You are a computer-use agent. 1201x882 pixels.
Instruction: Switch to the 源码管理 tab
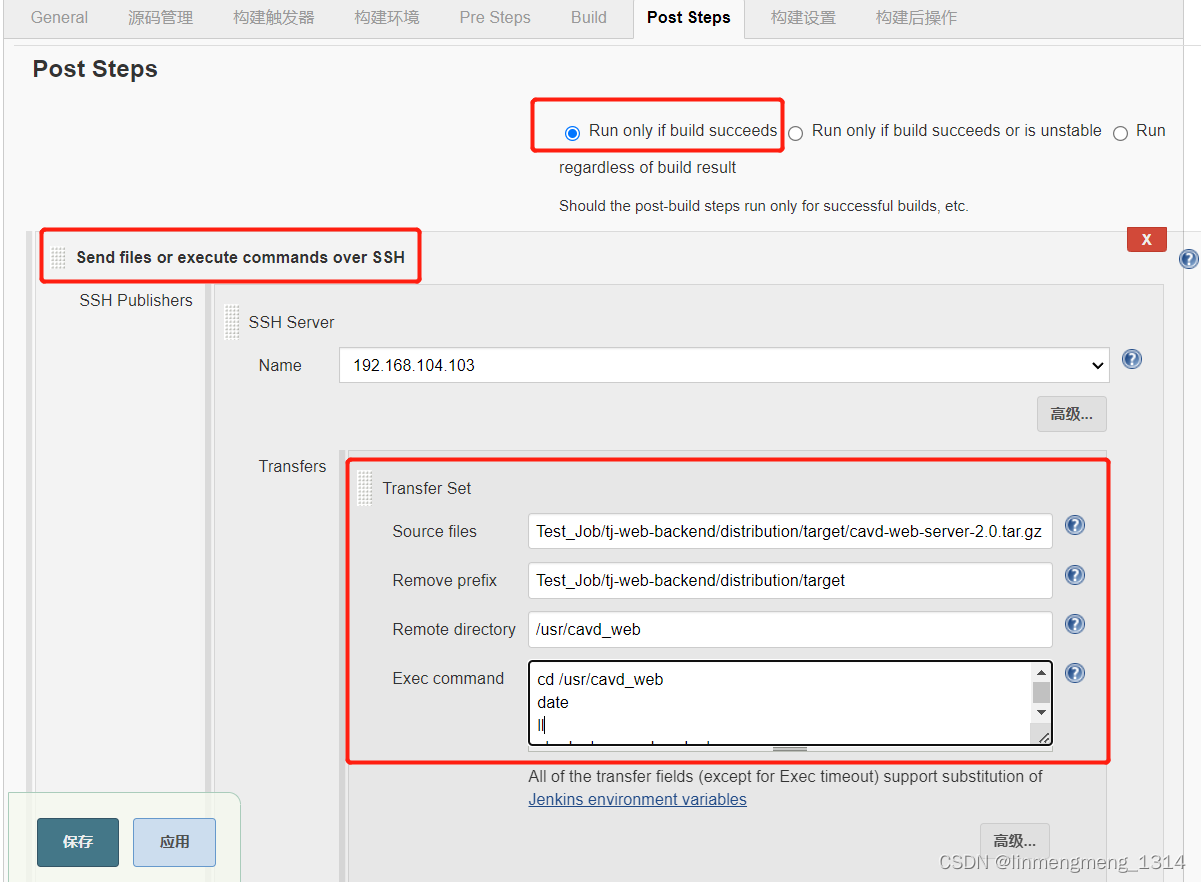(160, 17)
